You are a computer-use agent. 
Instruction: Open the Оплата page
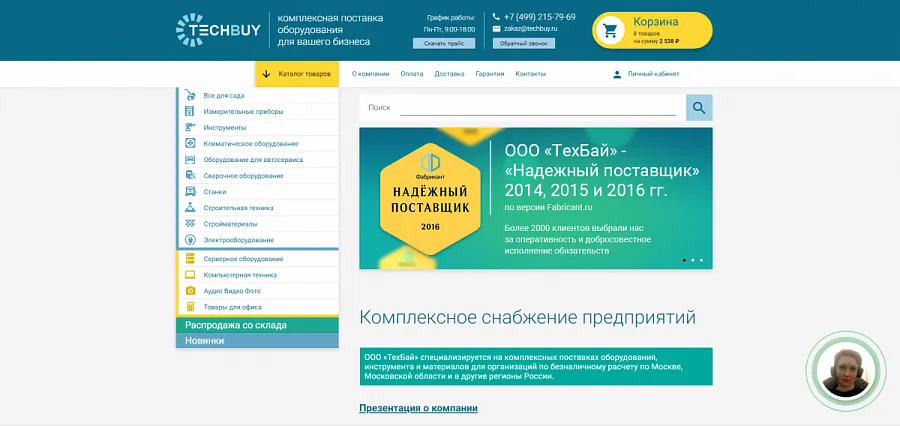point(412,74)
